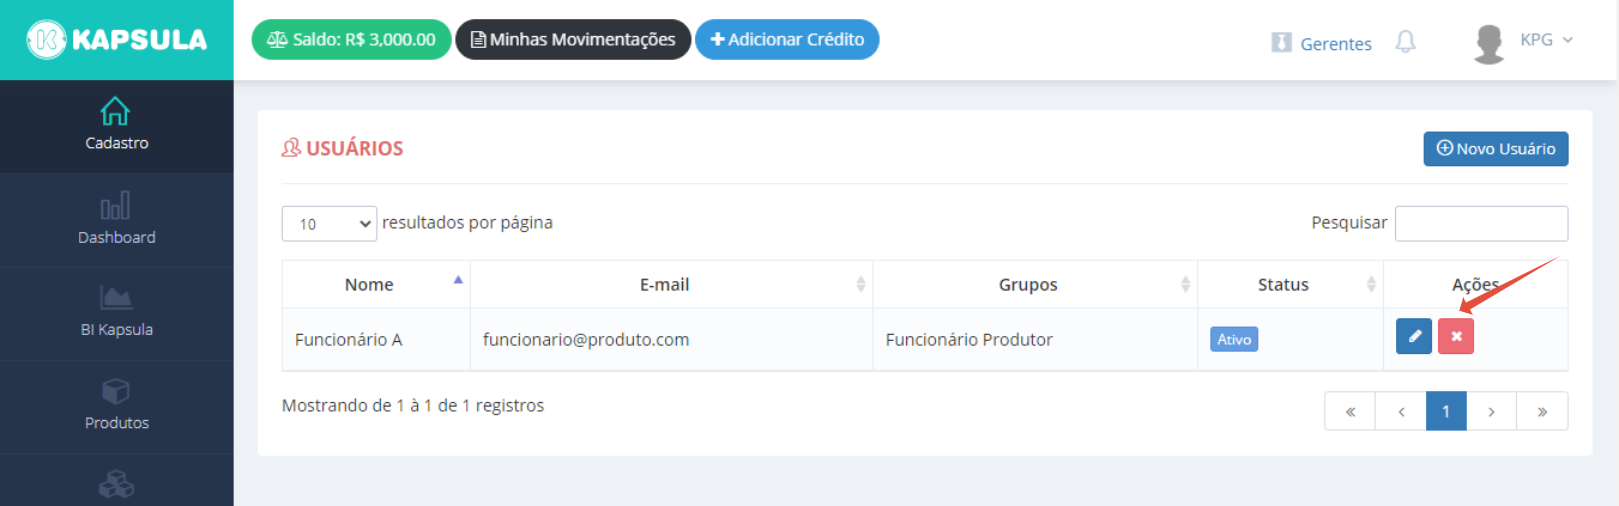Viewport: 1619px width, 506px height.
Task: Go to first page of results
Action: pyautogui.click(x=1350, y=411)
